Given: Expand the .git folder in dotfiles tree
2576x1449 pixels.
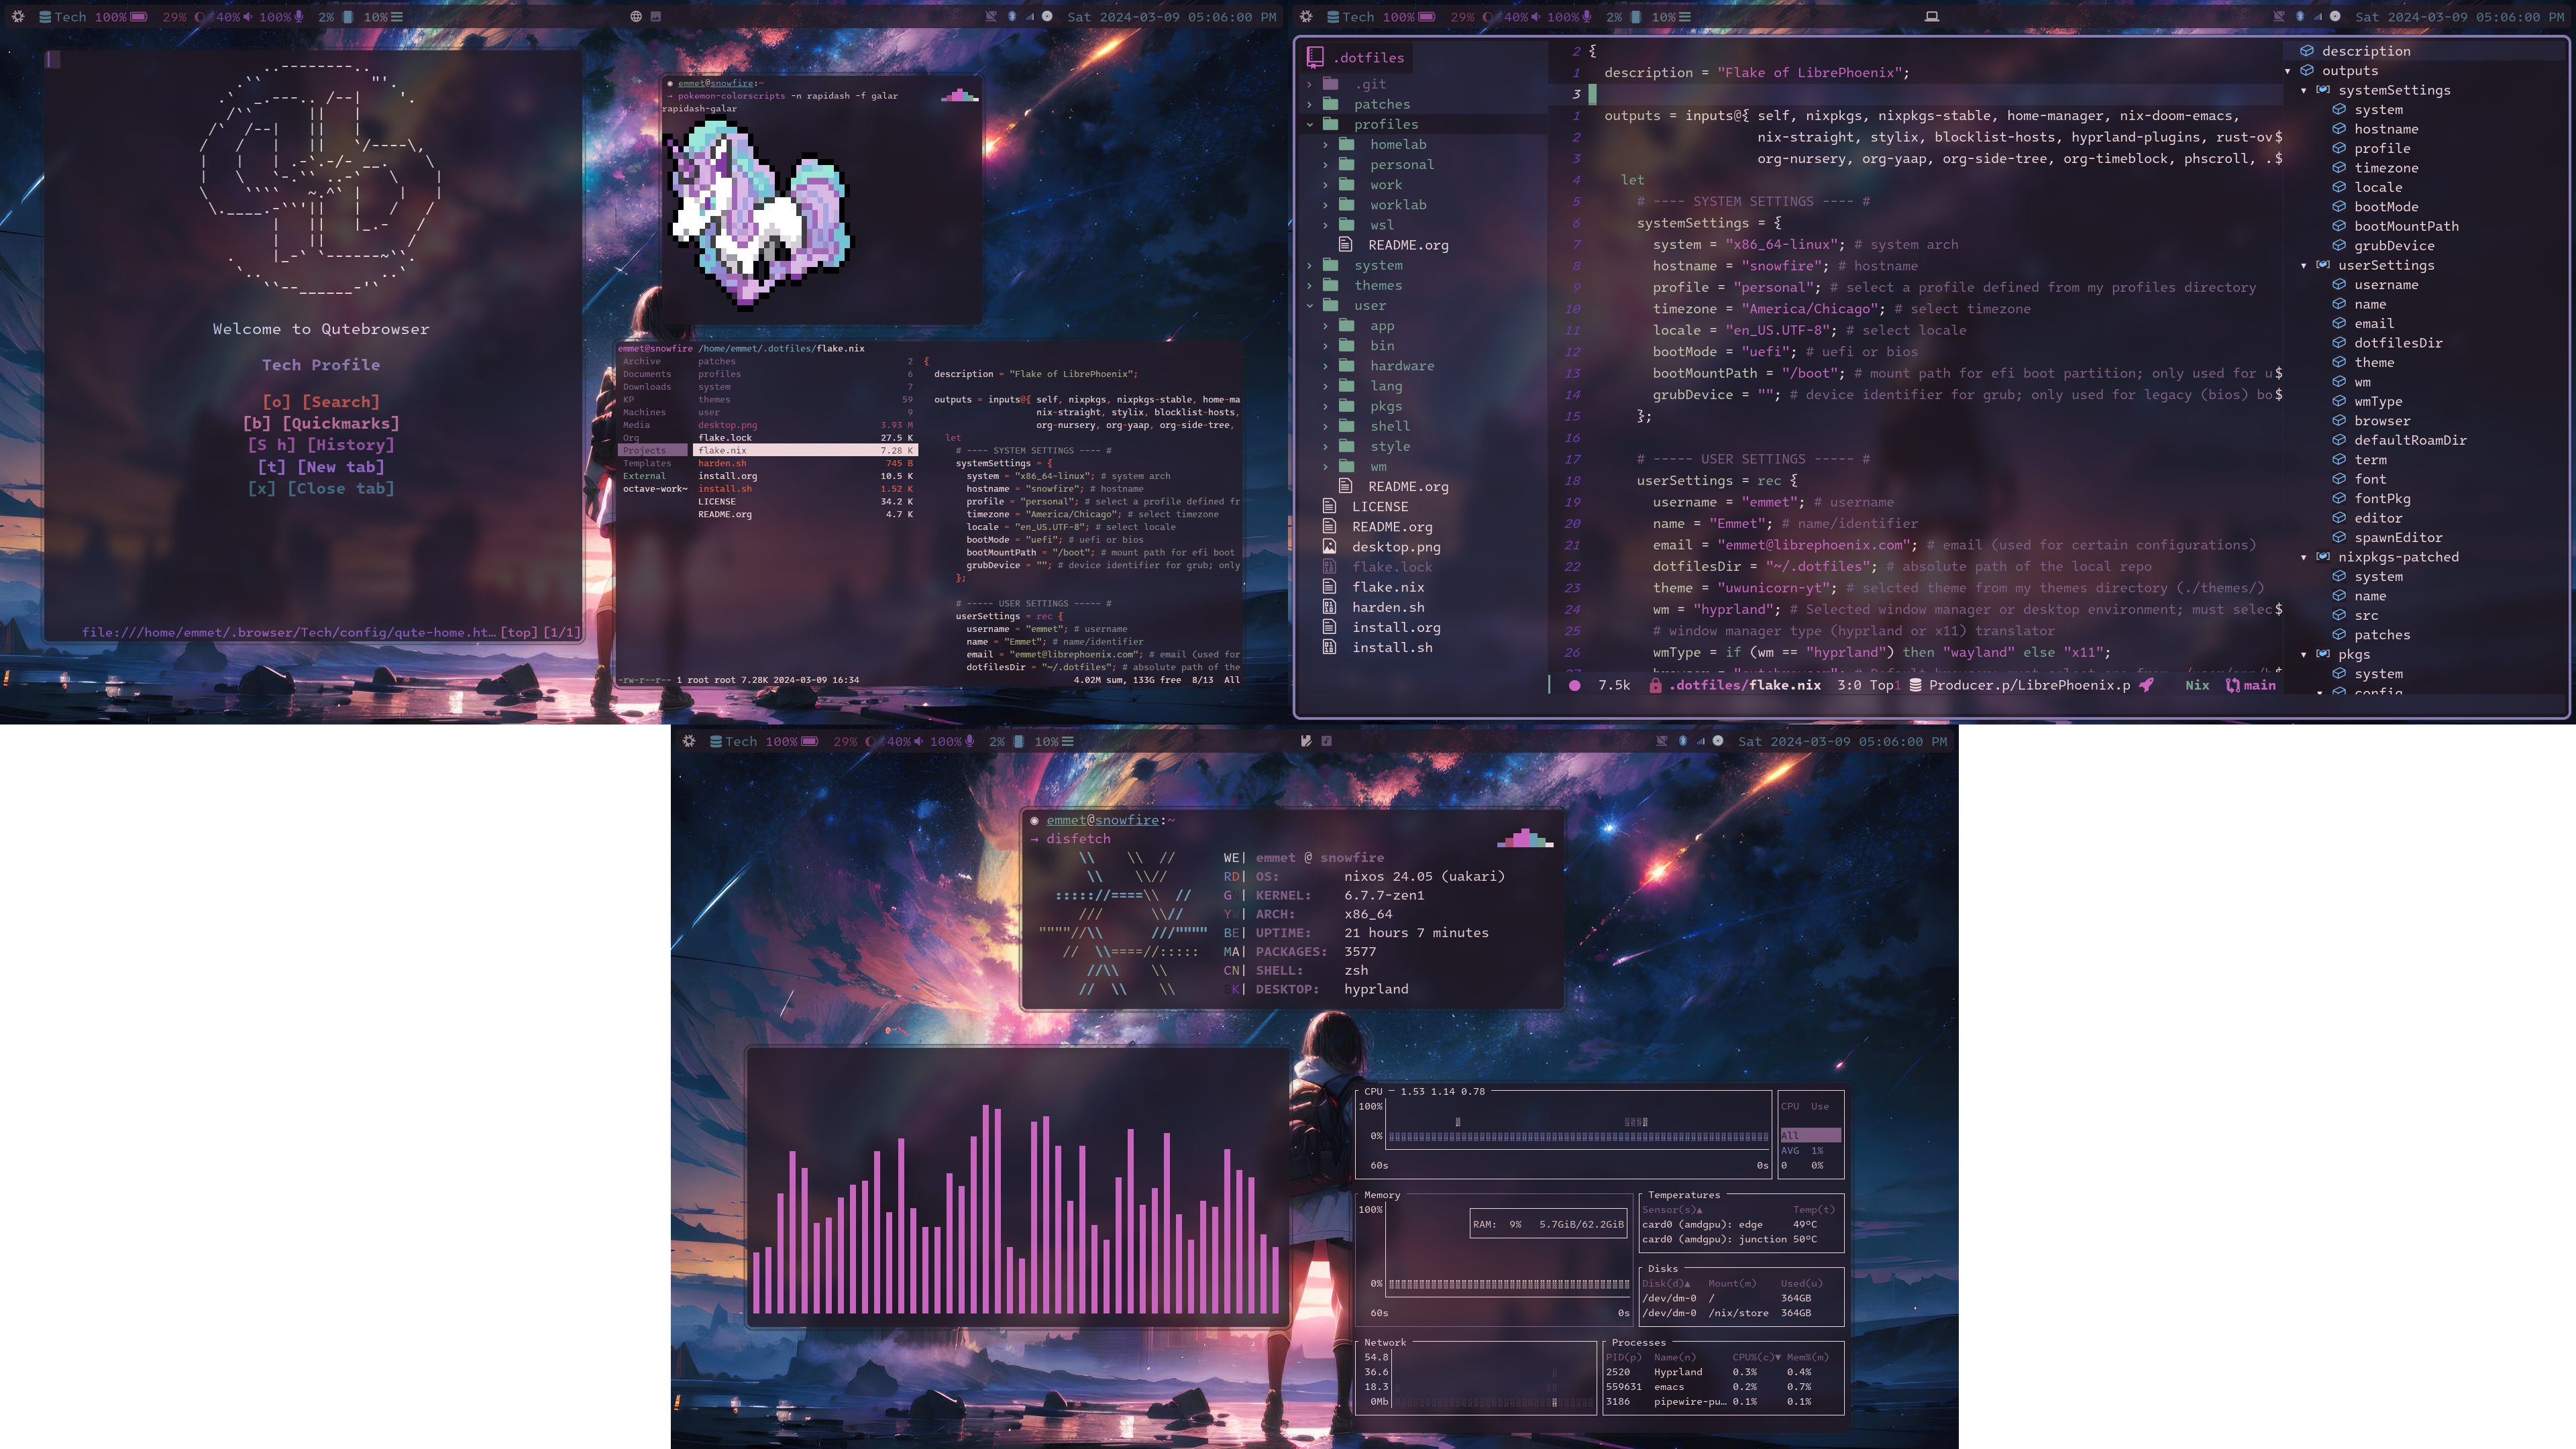Looking at the screenshot, I should 1309,83.
